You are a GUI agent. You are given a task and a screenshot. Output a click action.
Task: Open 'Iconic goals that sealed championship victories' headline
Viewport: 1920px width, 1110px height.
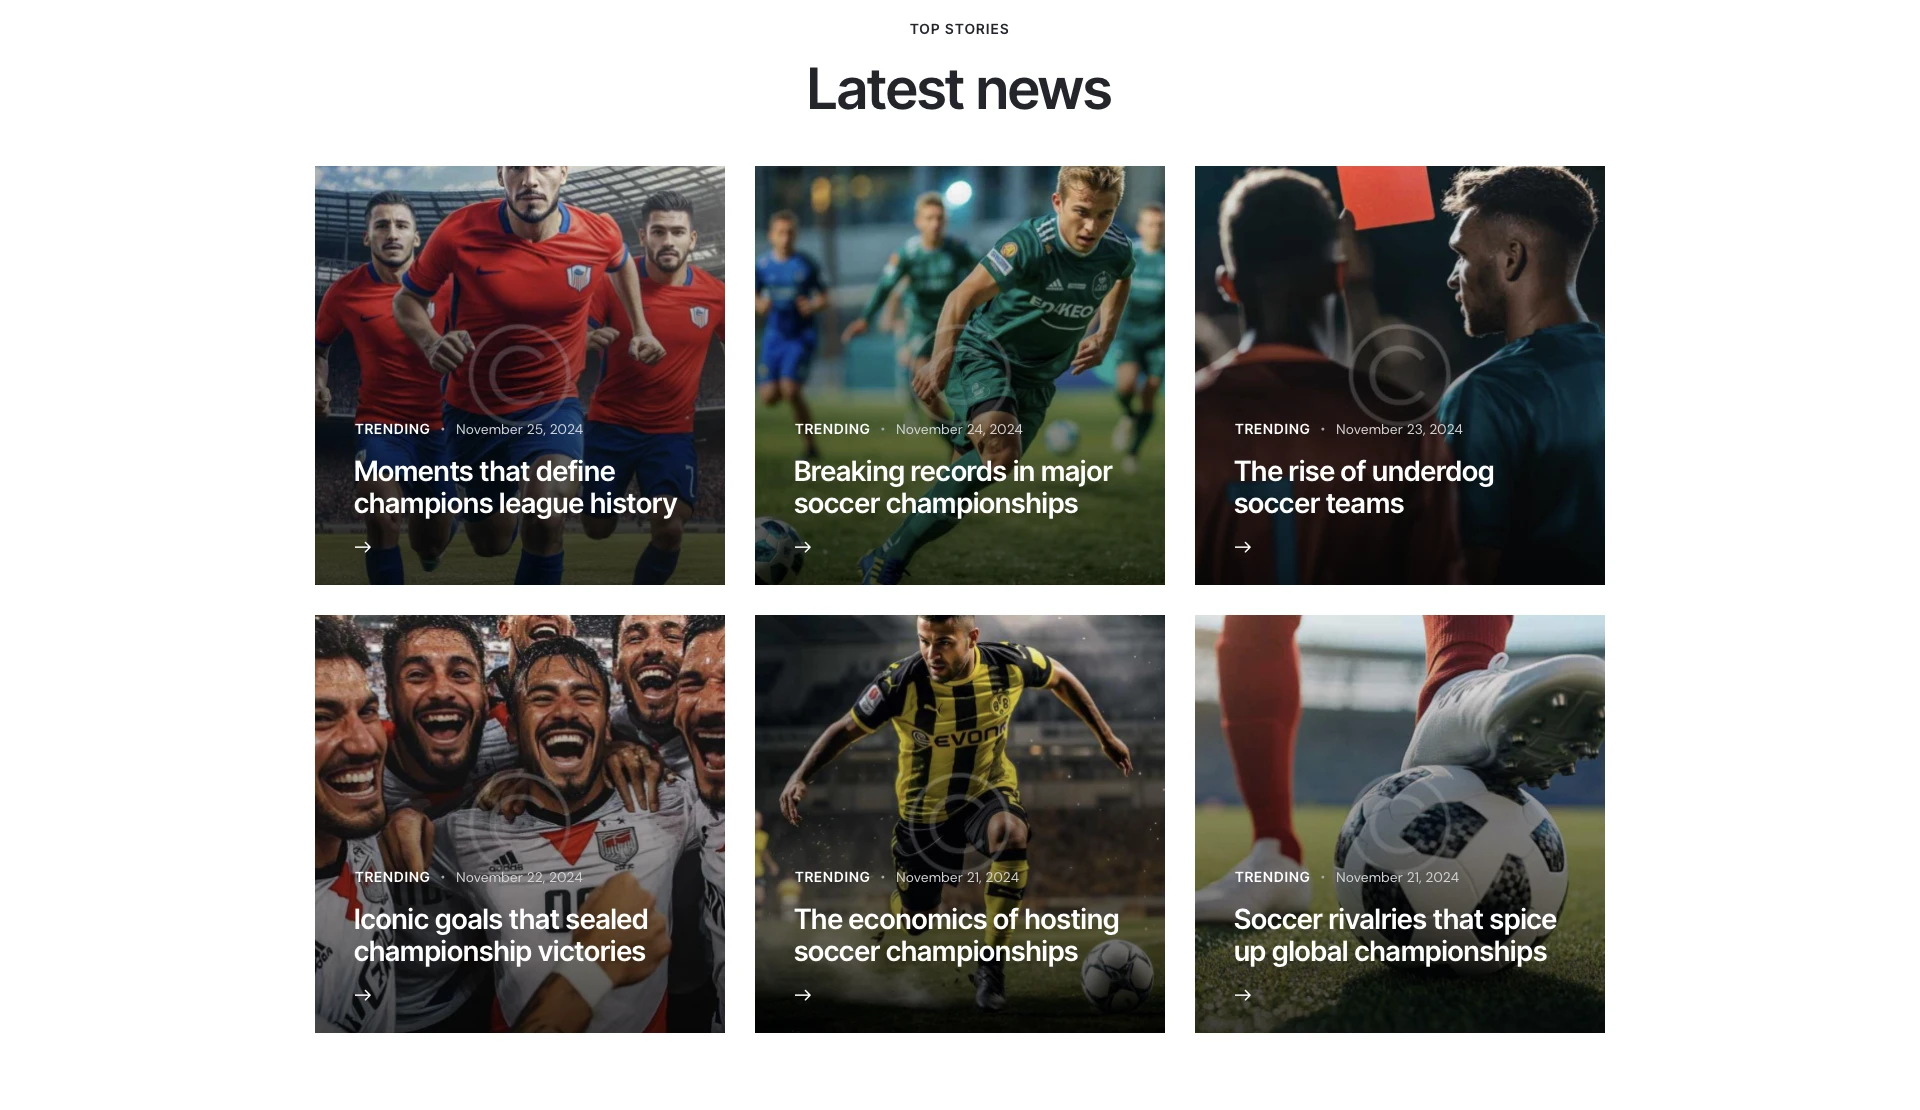point(501,935)
